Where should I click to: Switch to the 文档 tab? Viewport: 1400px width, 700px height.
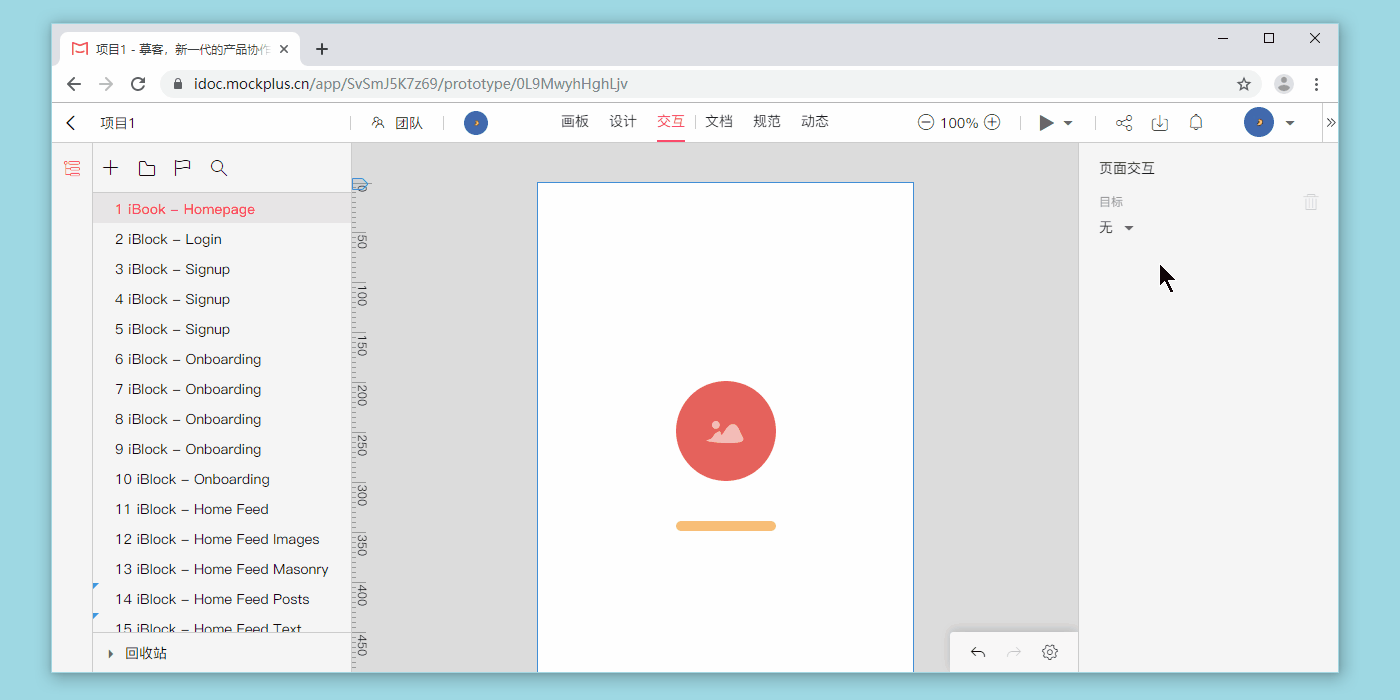coord(719,122)
